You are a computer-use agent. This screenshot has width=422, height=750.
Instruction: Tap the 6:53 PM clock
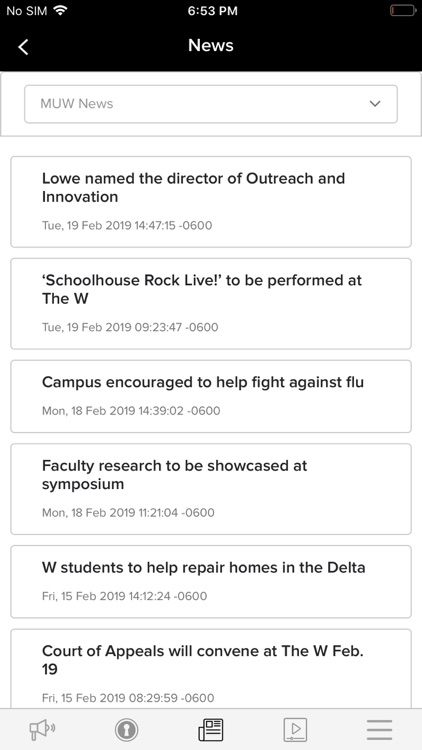pyautogui.click(x=212, y=11)
